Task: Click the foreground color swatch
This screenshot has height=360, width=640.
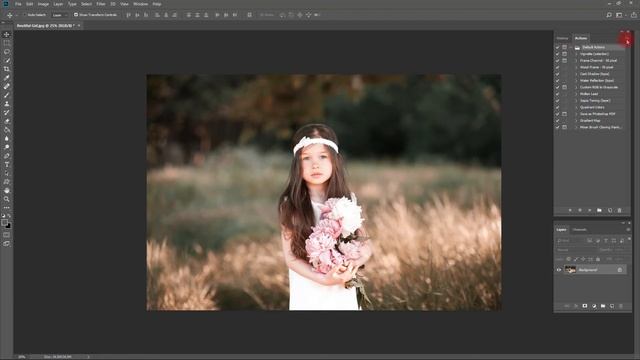Action: [x=4, y=222]
